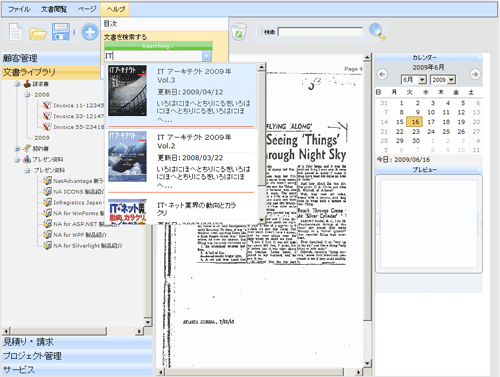Click tree panel scroll right arrow
500x377 pixels.
coord(140,331)
